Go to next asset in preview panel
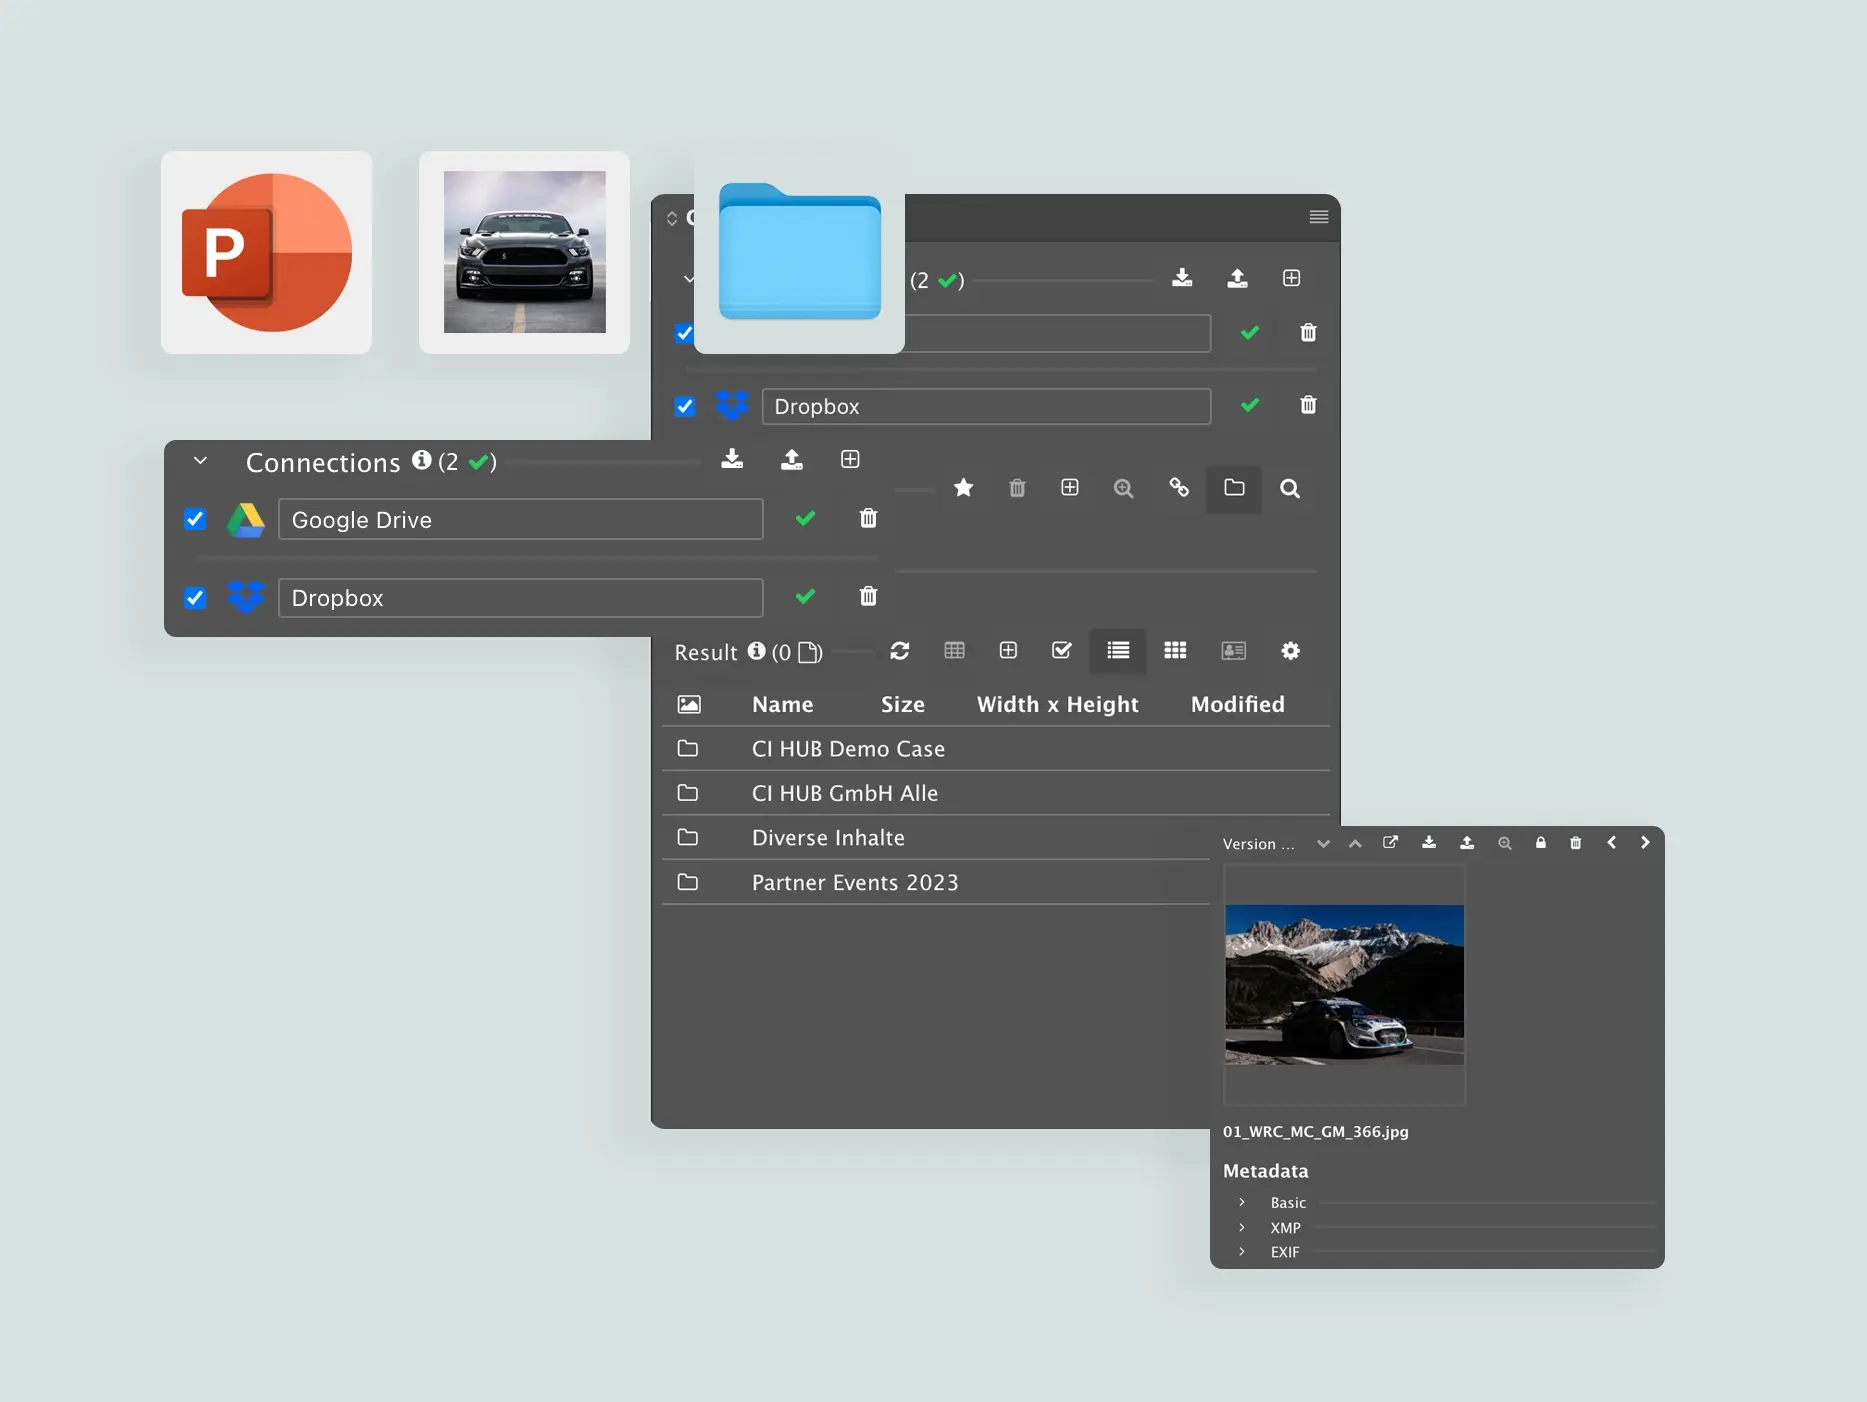1867x1402 pixels. pos(1645,842)
